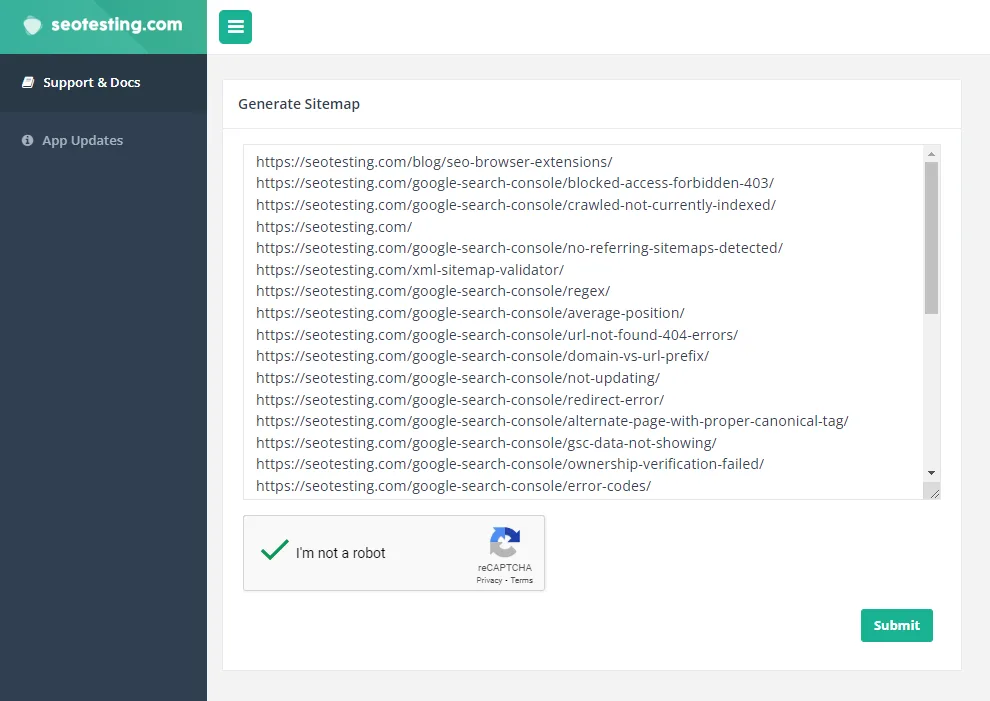Click the https://seotesting.com/ root URL line
This screenshot has height=701, width=990.
pos(334,227)
